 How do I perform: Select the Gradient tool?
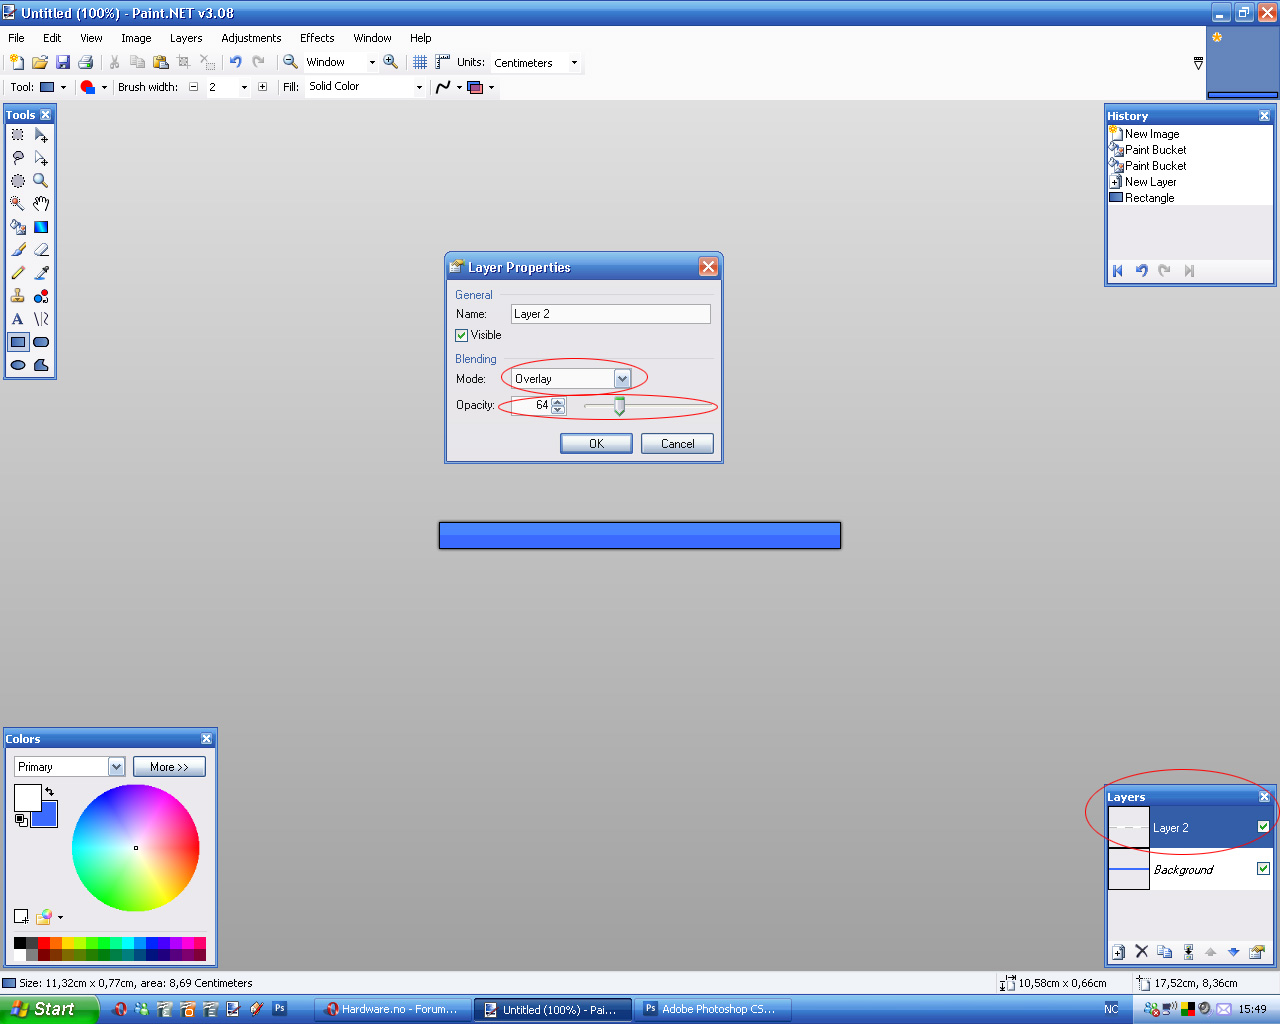pos(41,227)
